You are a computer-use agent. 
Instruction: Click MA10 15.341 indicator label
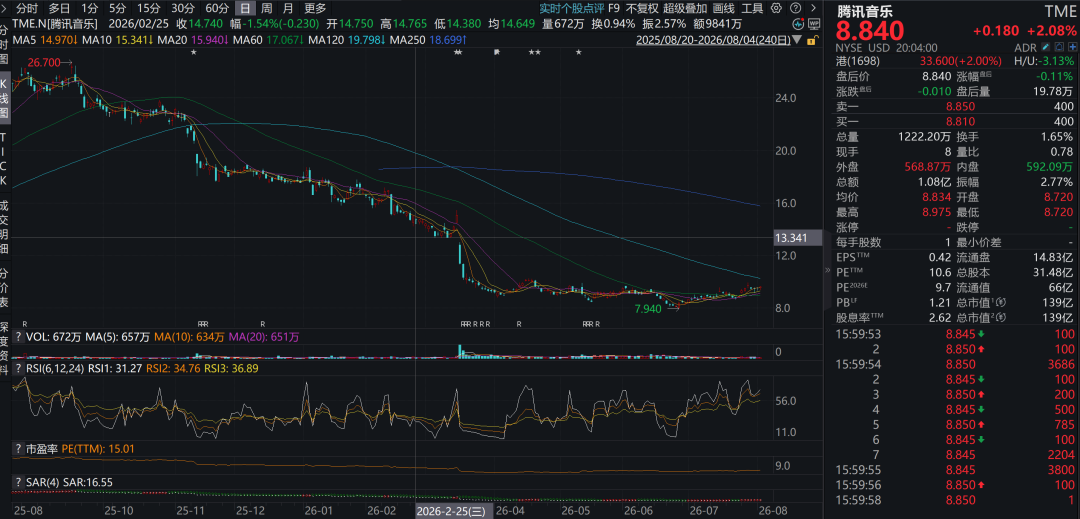(116, 40)
